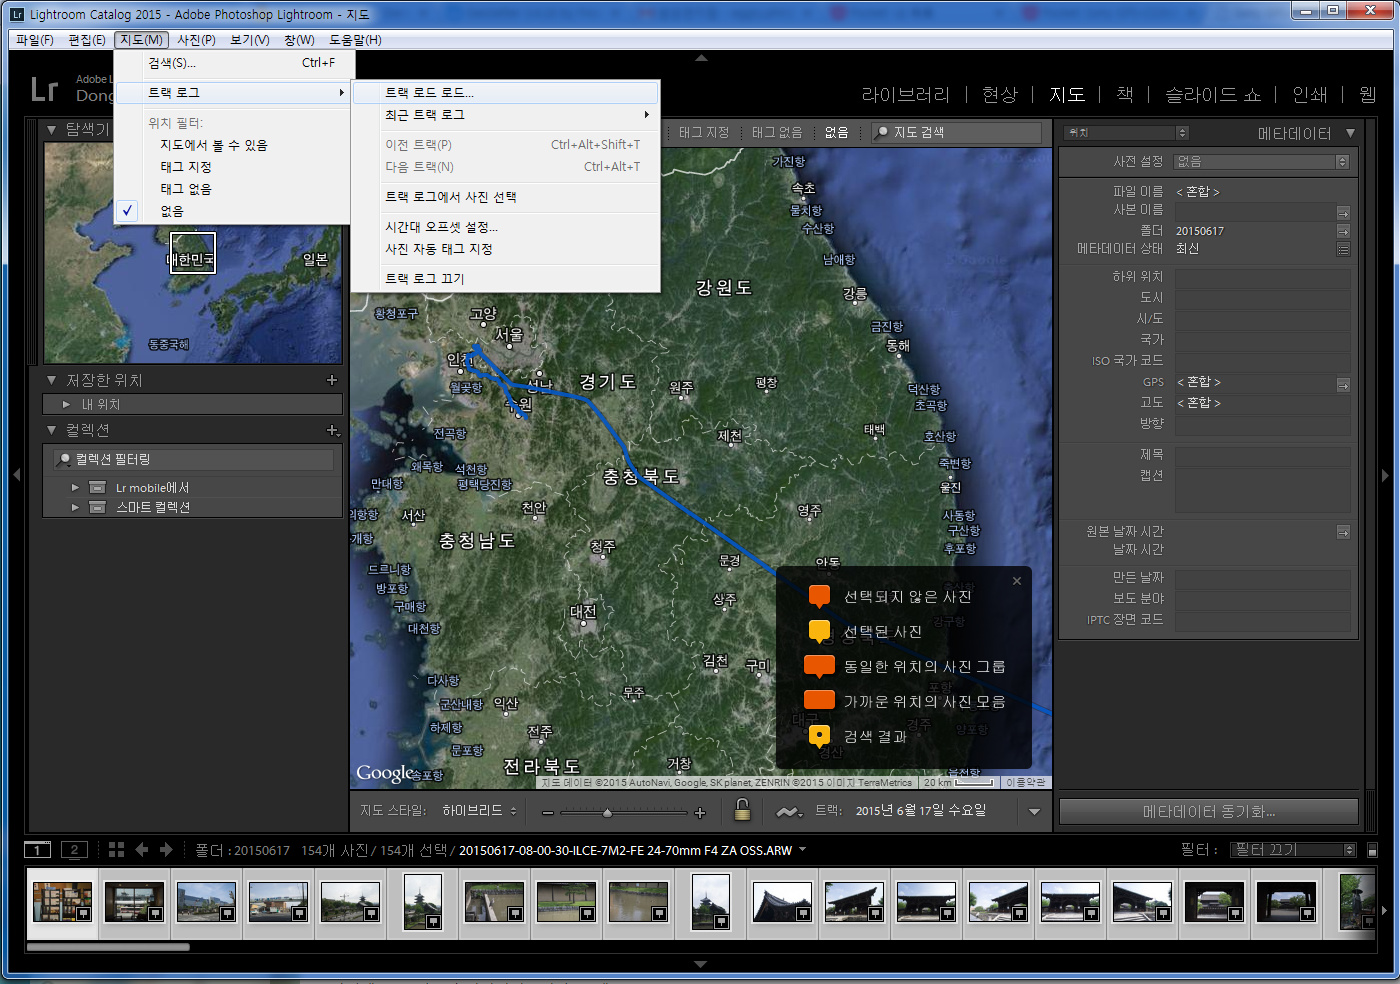This screenshot has height=984, width=1400.
Task: Choose '지도에서 볼 수 있음' filter option
Action: (x=213, y=145)
